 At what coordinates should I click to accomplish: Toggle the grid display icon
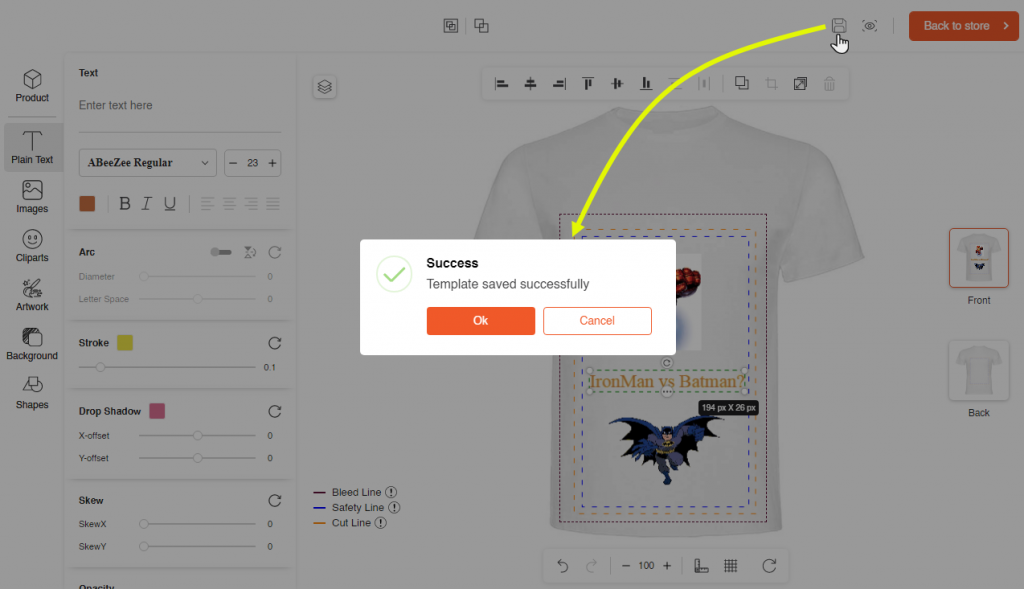coord(731,565)
